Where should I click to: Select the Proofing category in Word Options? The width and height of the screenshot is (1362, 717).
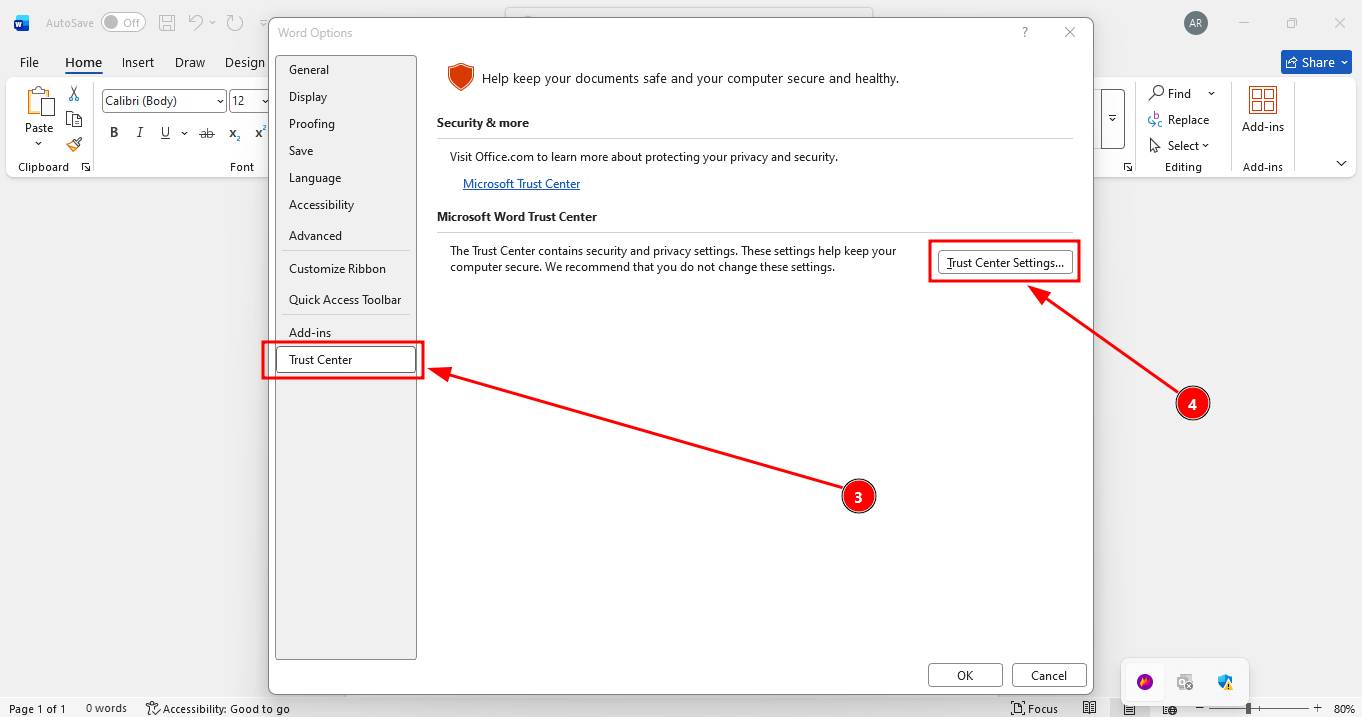312,124
